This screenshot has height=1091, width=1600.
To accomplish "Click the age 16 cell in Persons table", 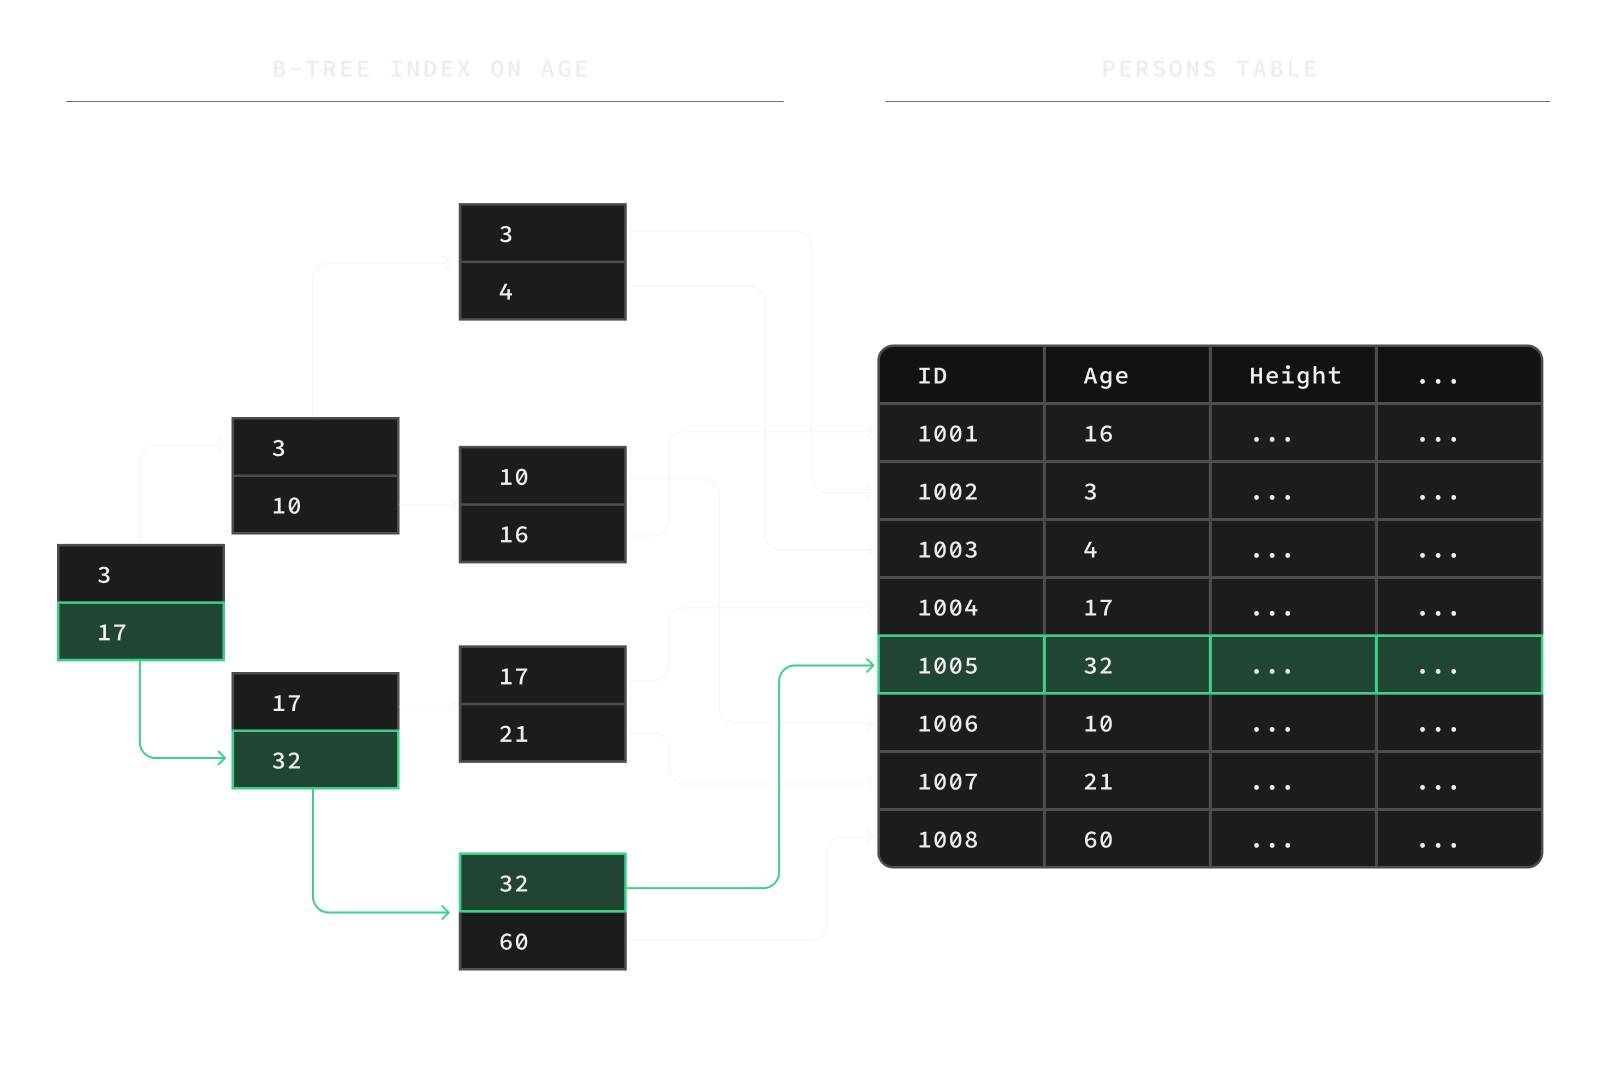I will [1127, 433].
